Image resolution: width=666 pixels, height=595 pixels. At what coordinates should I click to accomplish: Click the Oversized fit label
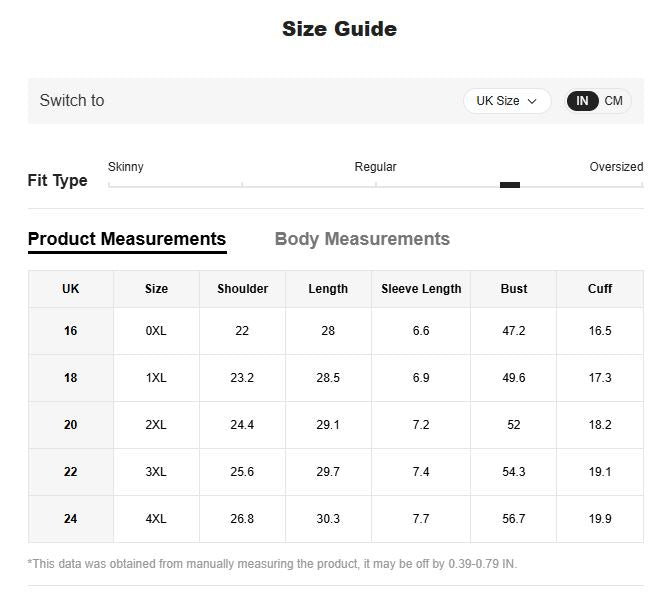616,166
